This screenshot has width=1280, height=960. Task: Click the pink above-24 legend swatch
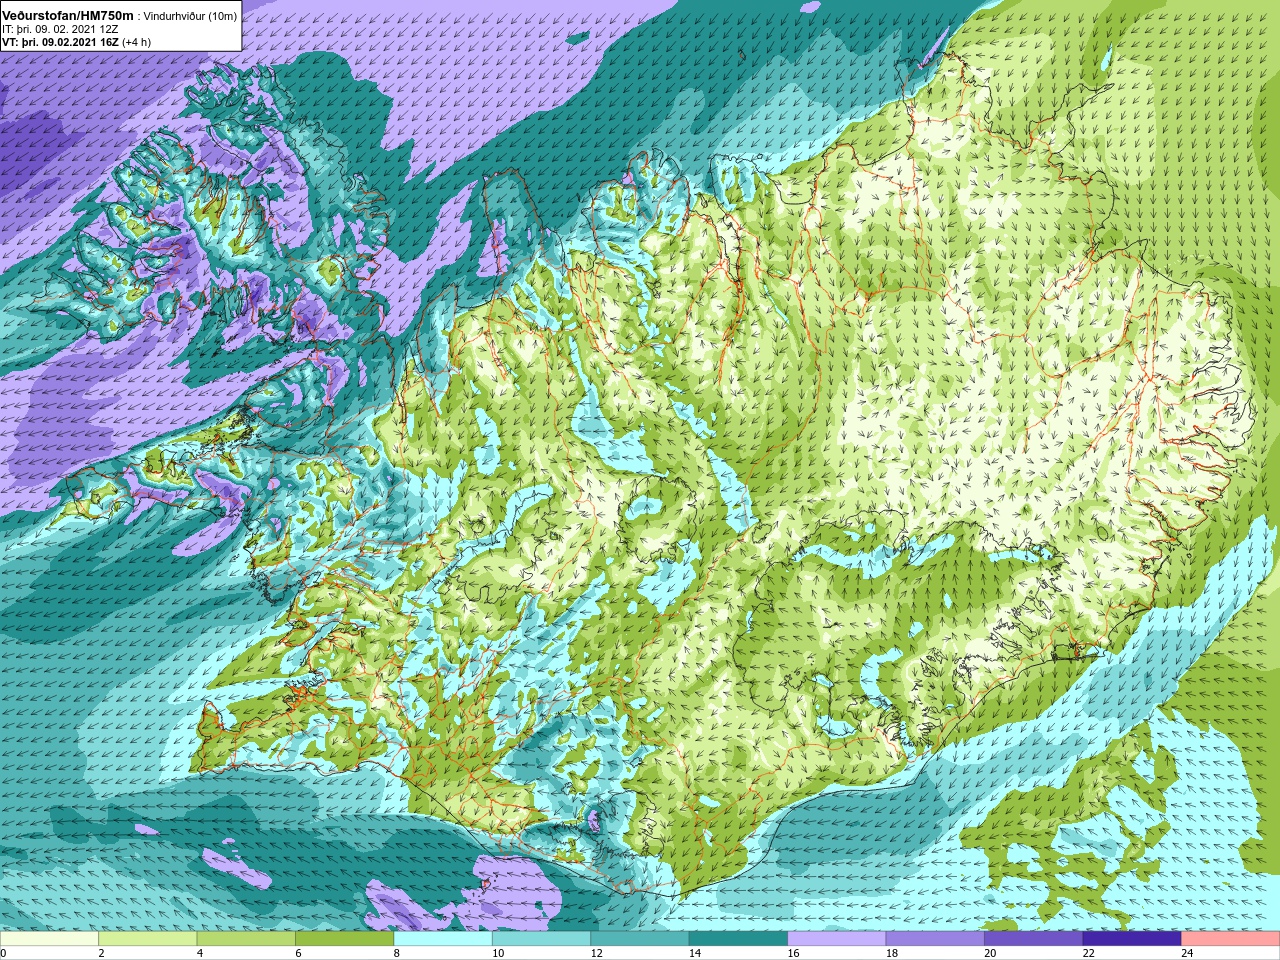point(1231,938)
